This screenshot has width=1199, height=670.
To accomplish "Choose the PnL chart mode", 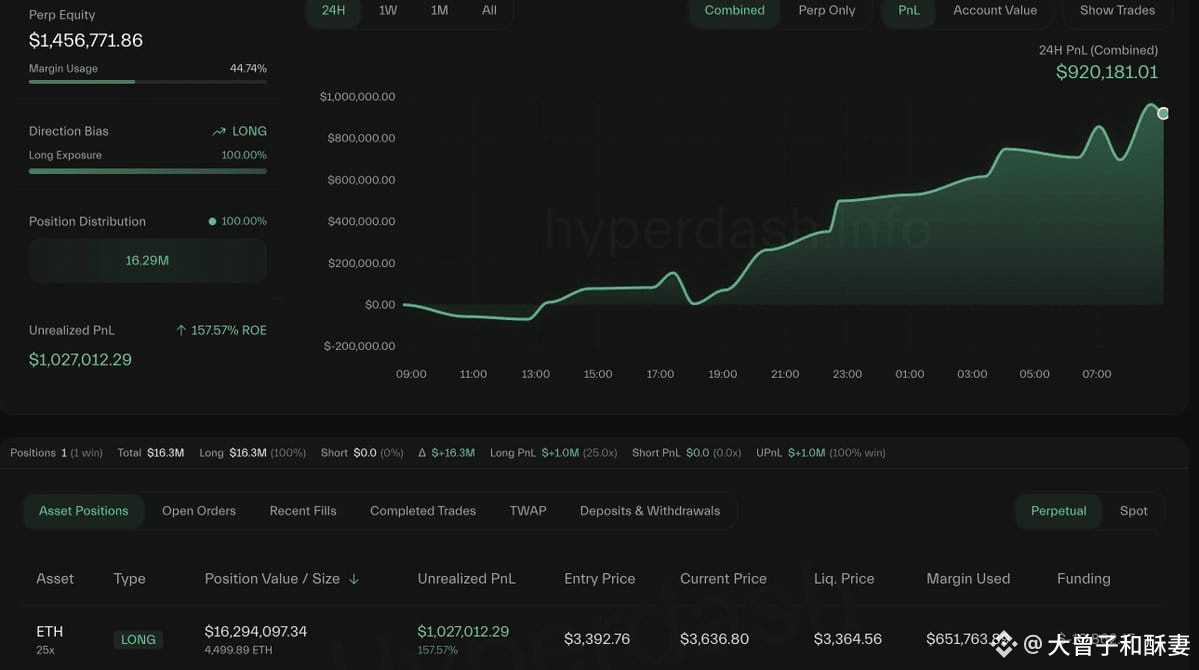I will pos(908,11).
